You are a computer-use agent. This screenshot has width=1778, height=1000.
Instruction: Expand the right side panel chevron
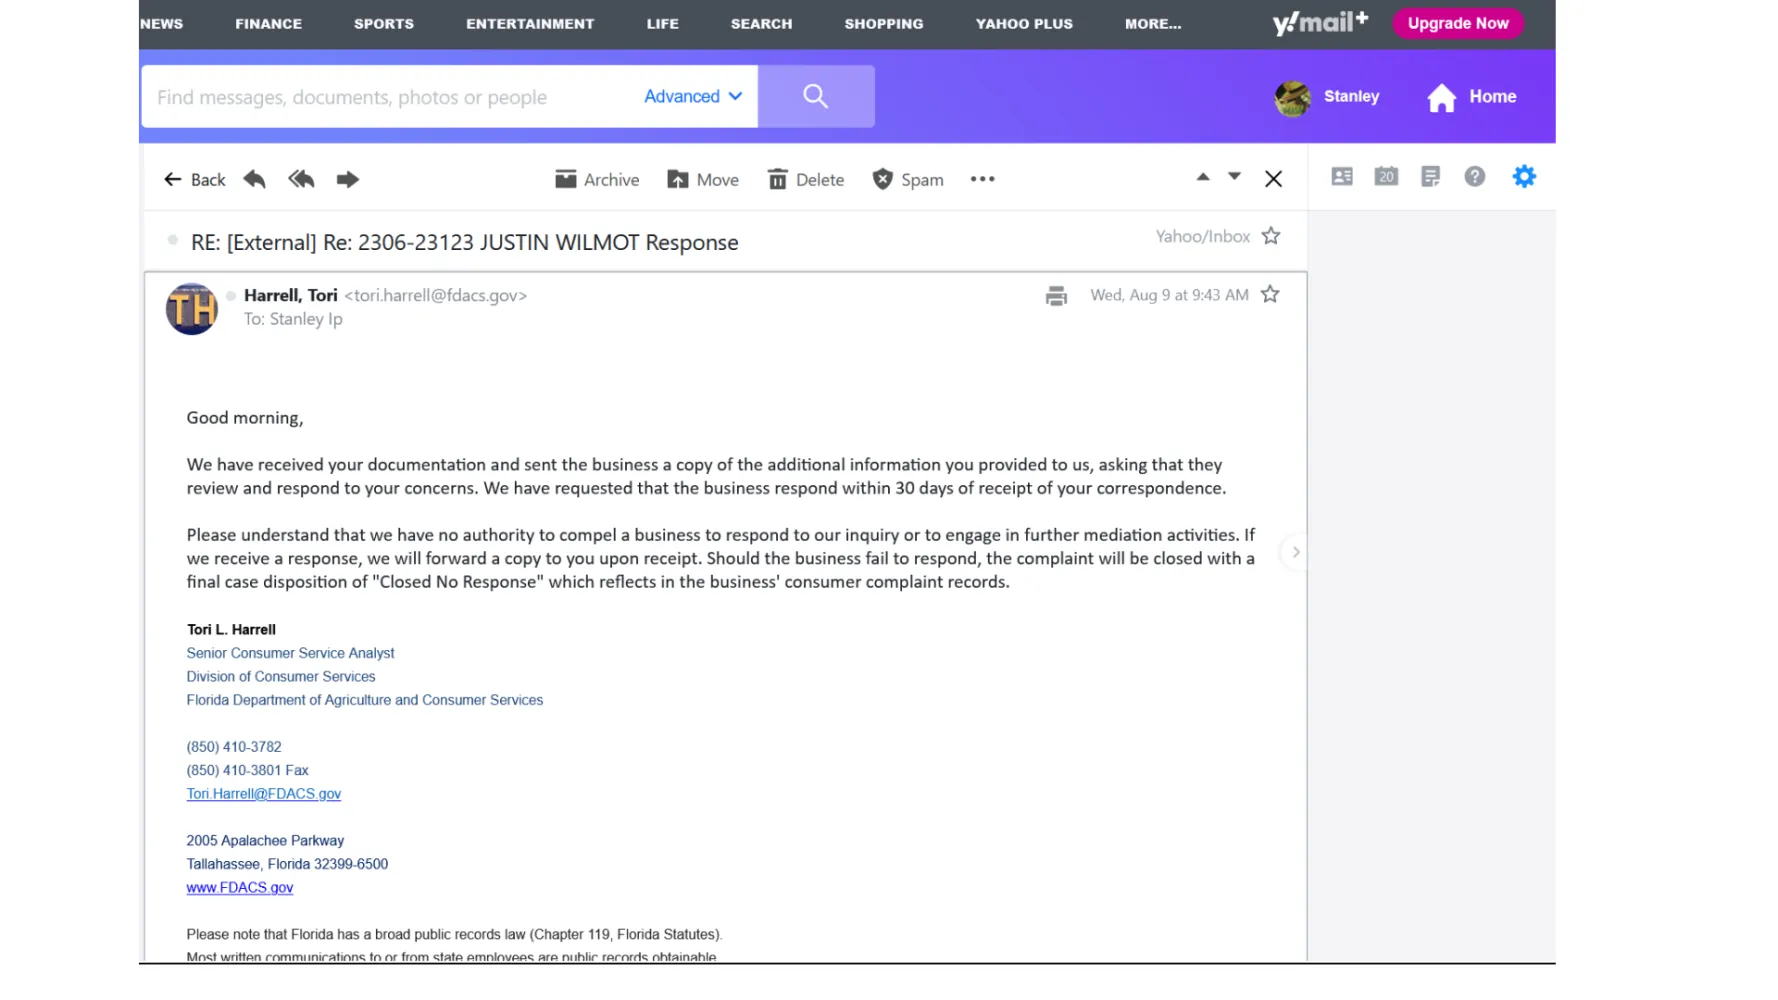[1296, 552]
